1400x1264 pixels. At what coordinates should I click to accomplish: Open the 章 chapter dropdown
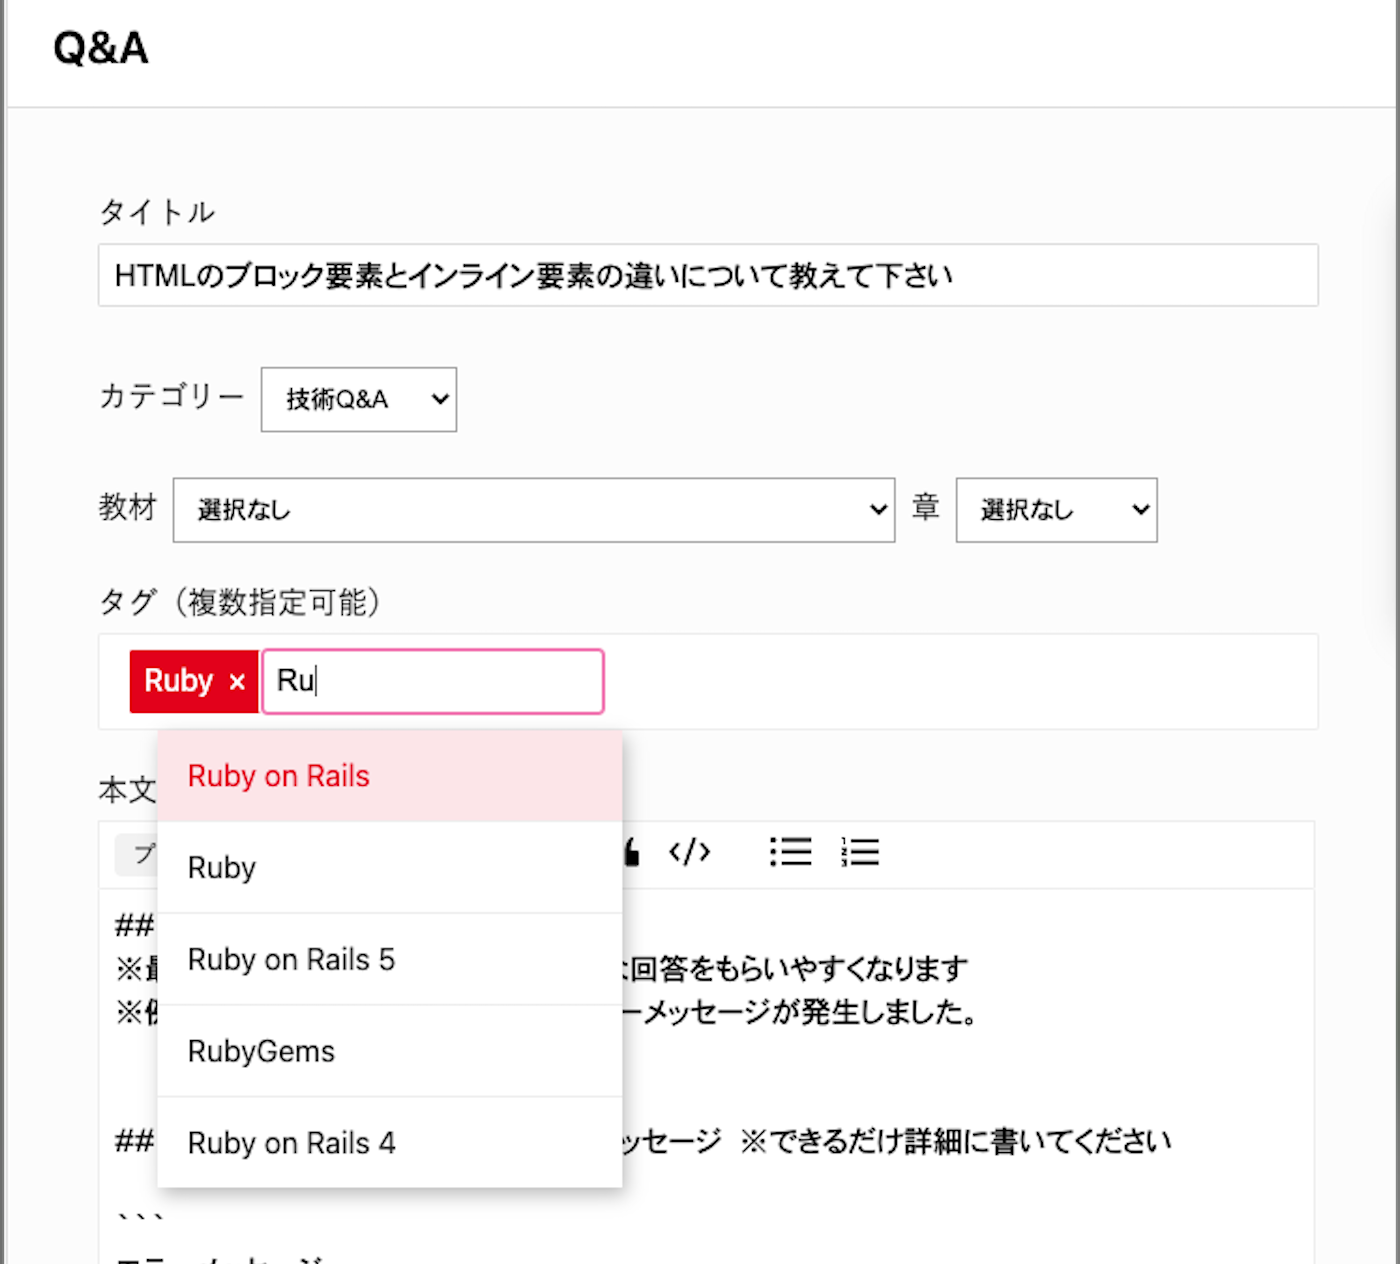tap(1056, 510)
